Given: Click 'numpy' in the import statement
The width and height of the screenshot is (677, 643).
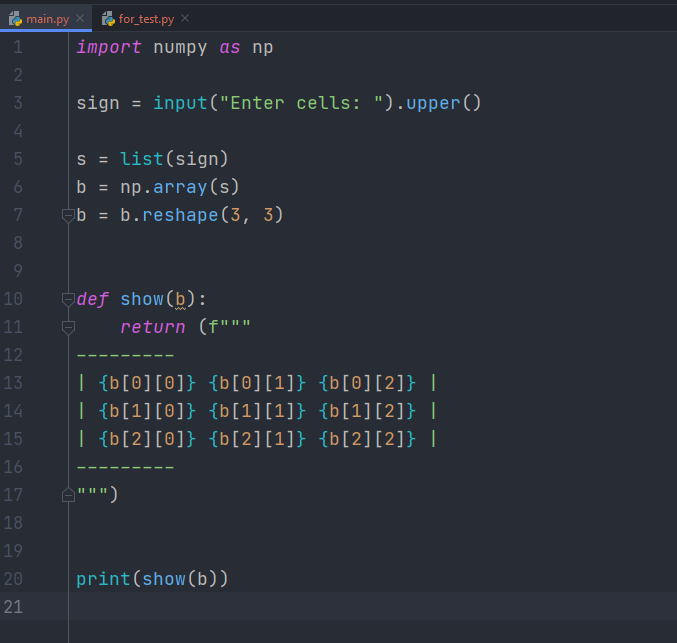Looking at the screenshot, I should click(x=180, y=48).
